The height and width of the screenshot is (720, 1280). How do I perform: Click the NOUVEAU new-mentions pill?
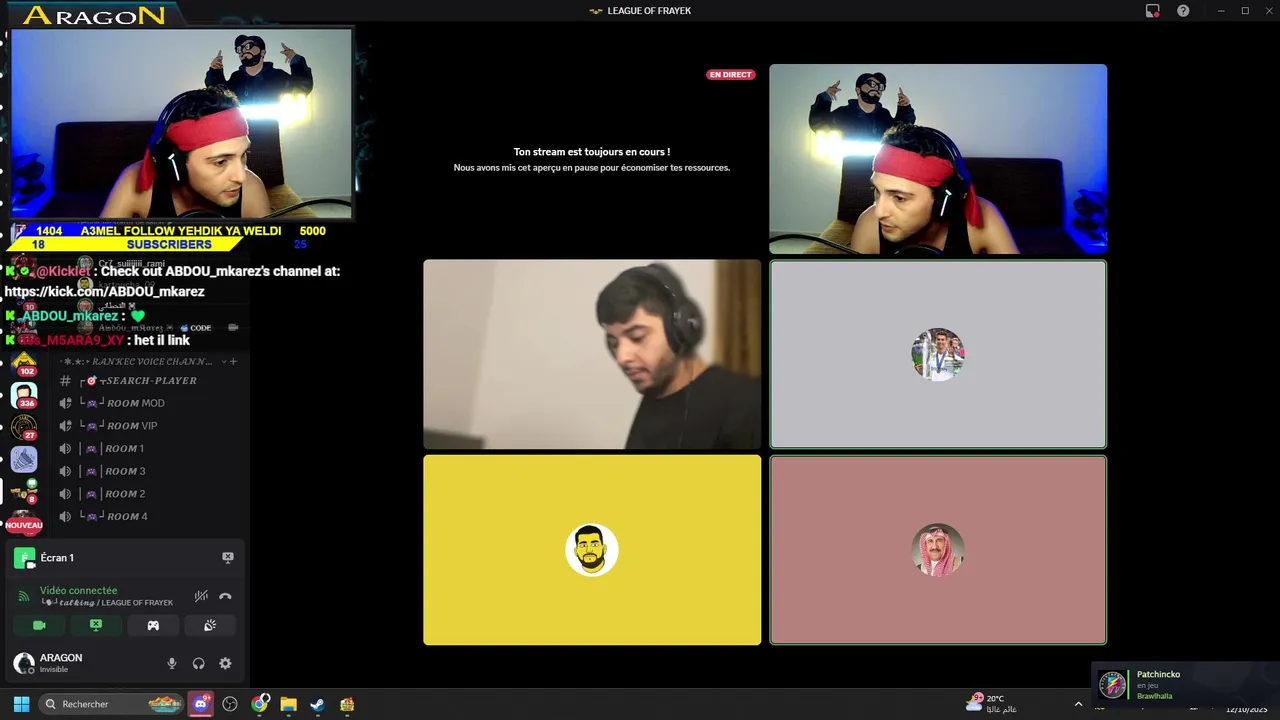[24, 525]
